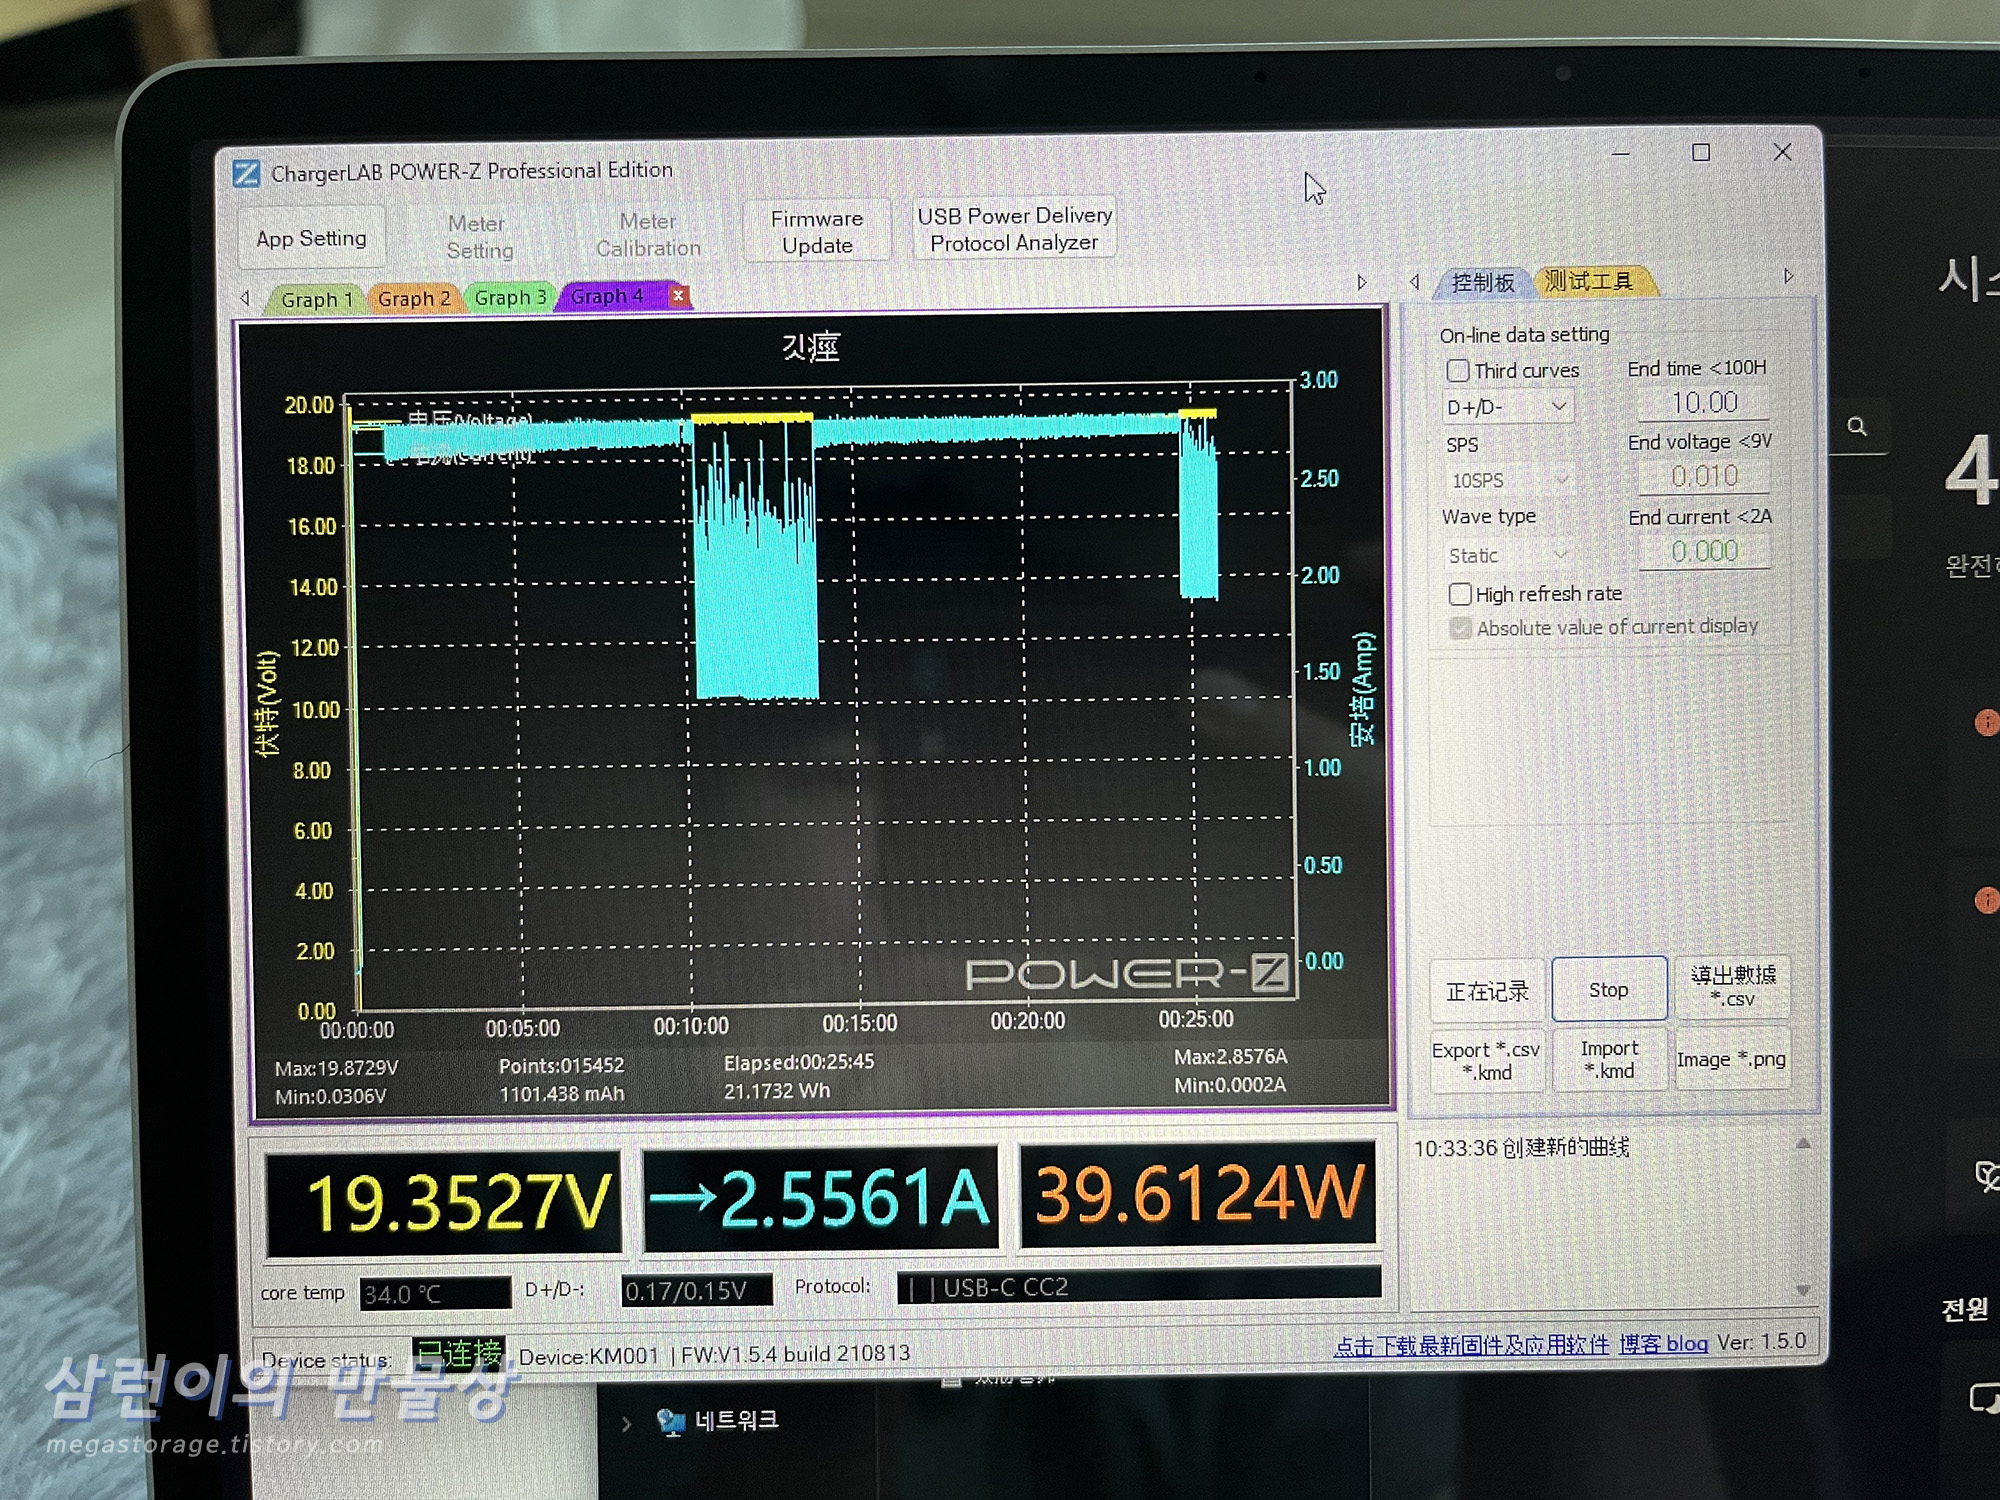Screen dimensions: 2000x1500
Task: Toggle High refresh rate checkbox
Action: coord(1460,595)
